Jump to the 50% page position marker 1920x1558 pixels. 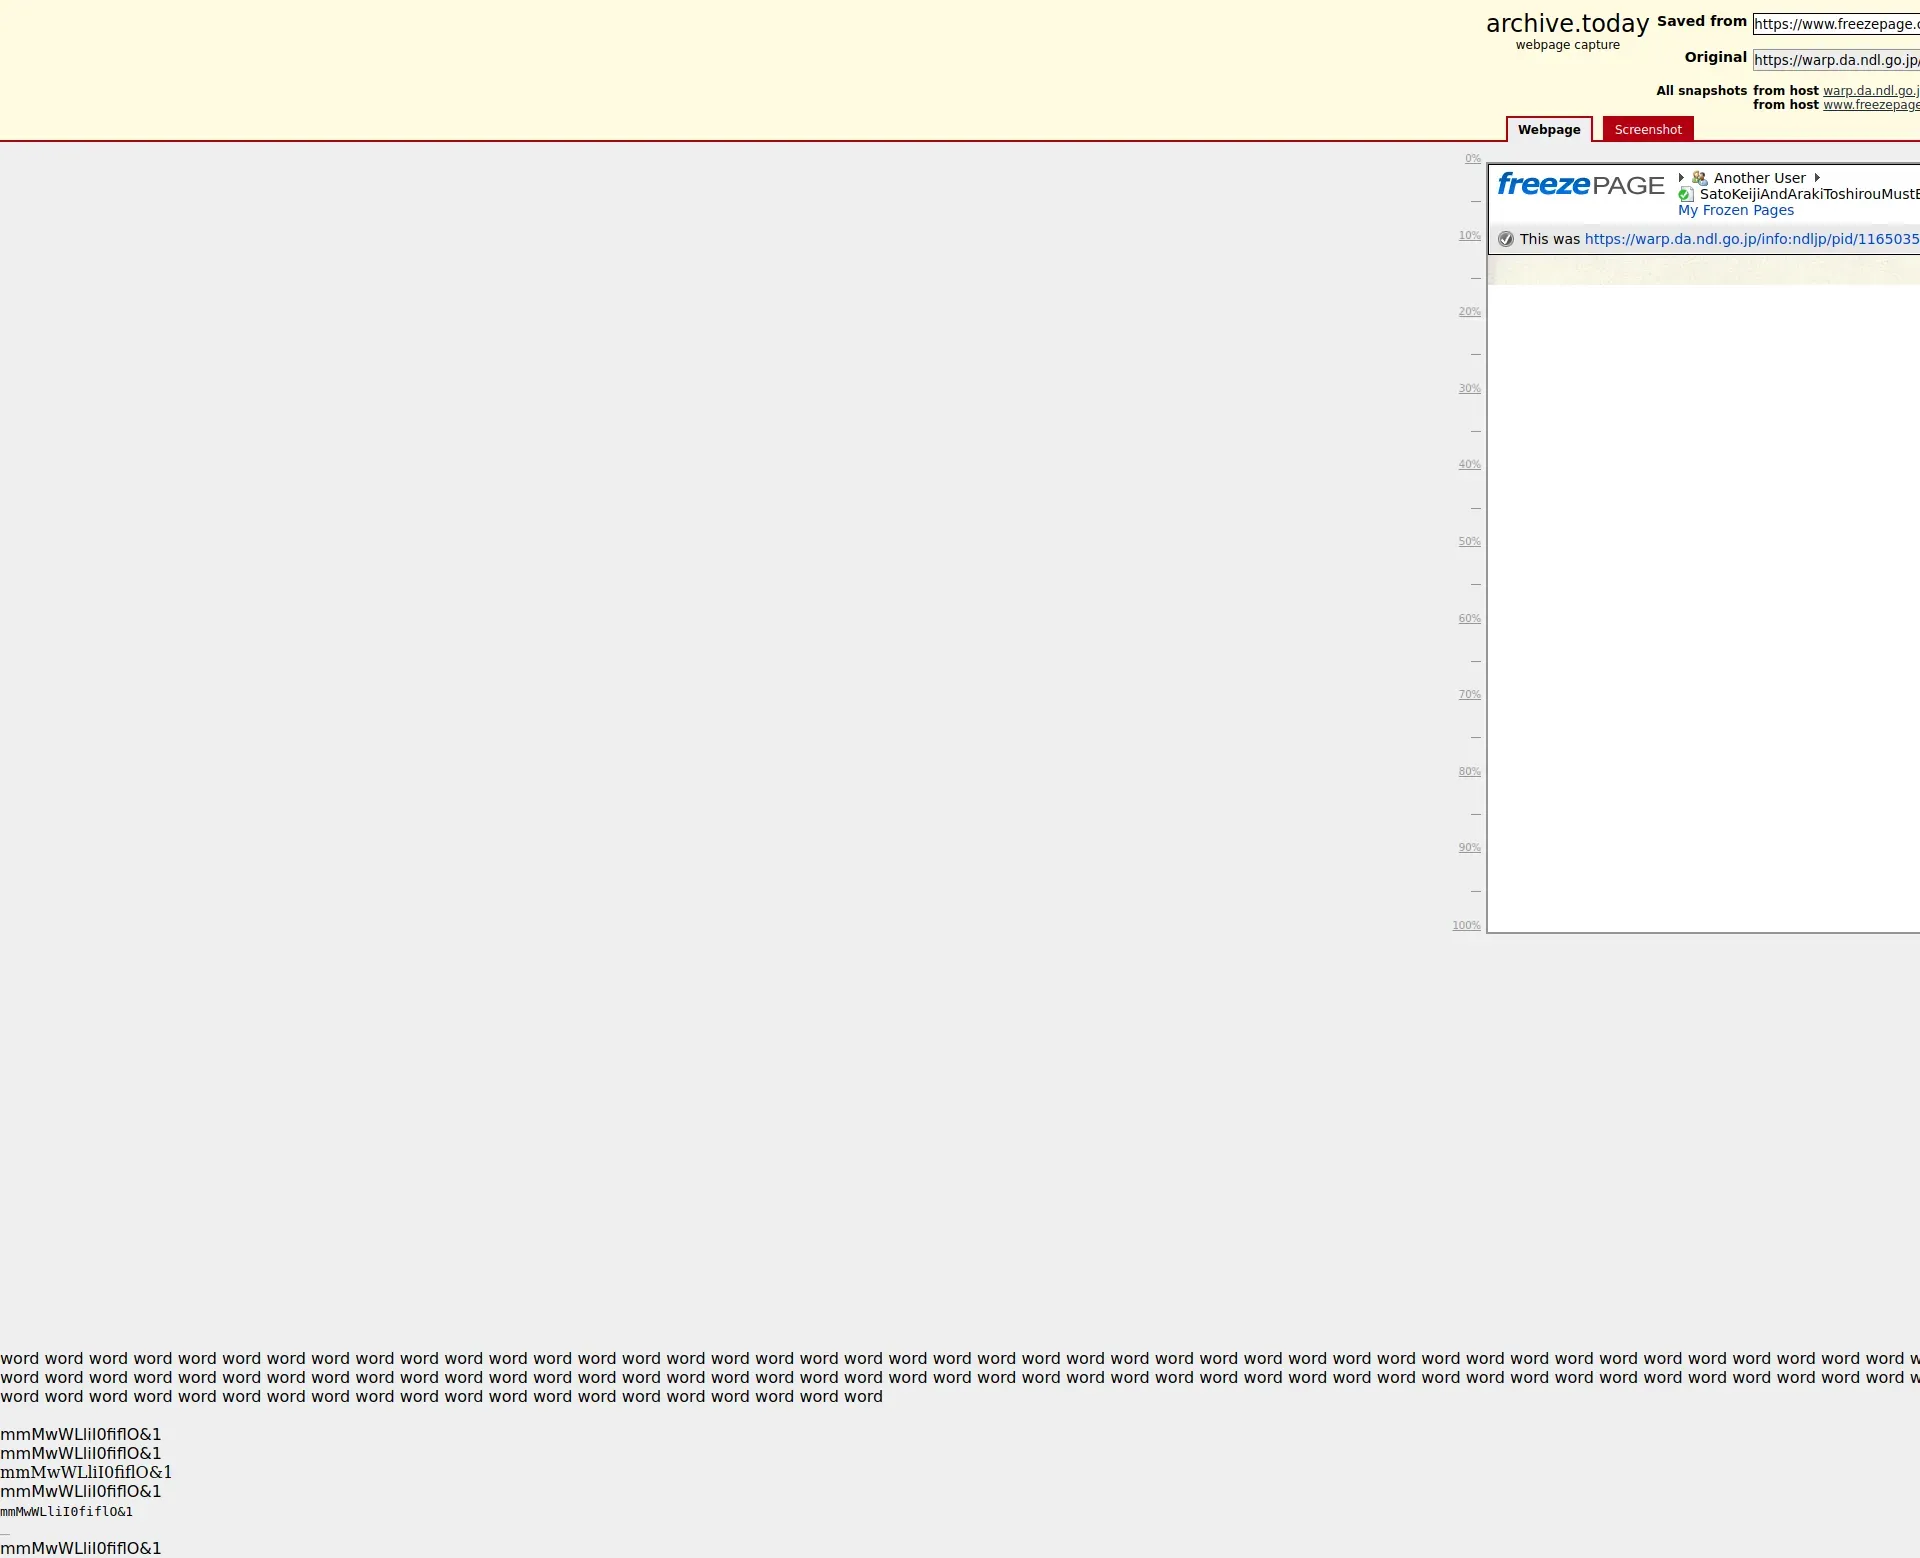(x=1469, y=542)
